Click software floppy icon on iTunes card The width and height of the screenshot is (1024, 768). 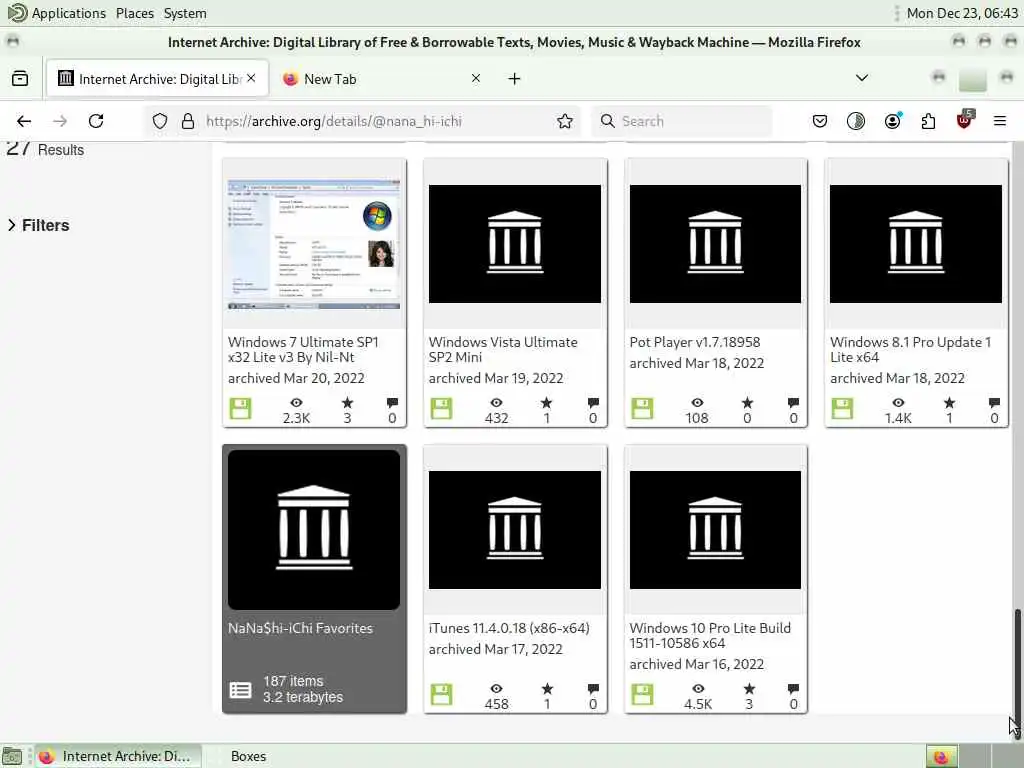tap(441, 694)
